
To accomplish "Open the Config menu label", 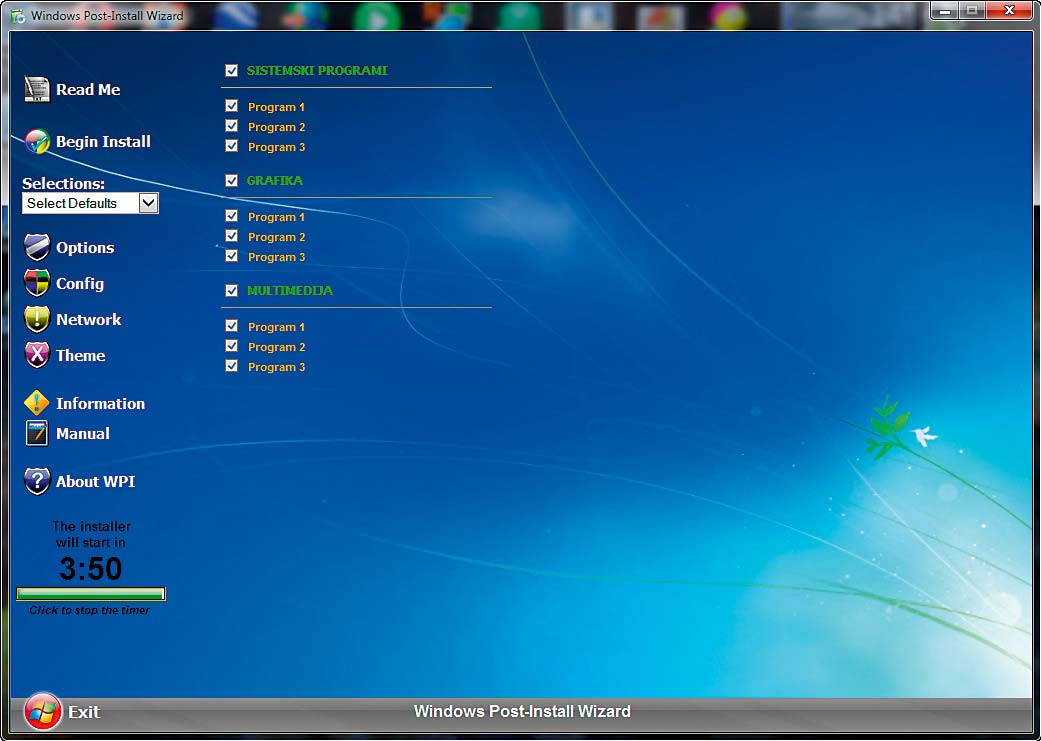I will coord(80,284).
